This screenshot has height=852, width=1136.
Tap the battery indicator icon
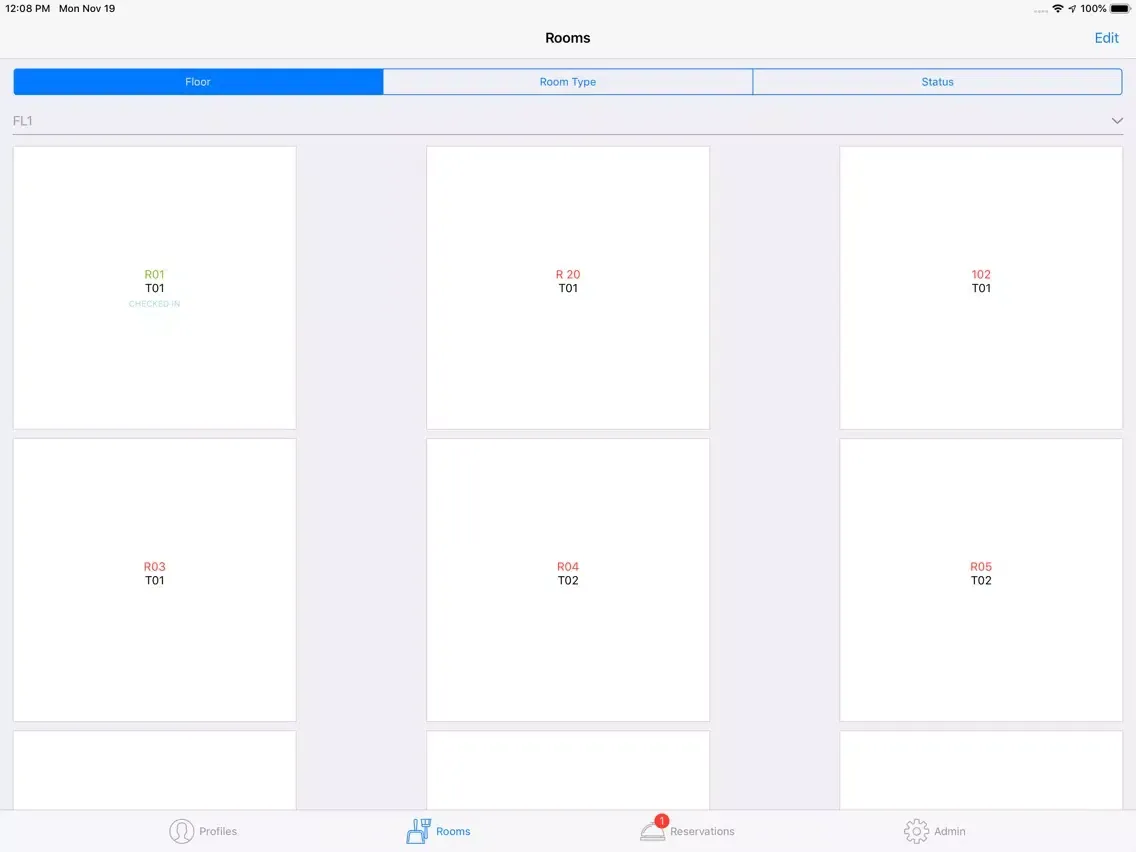point(1119,9)
